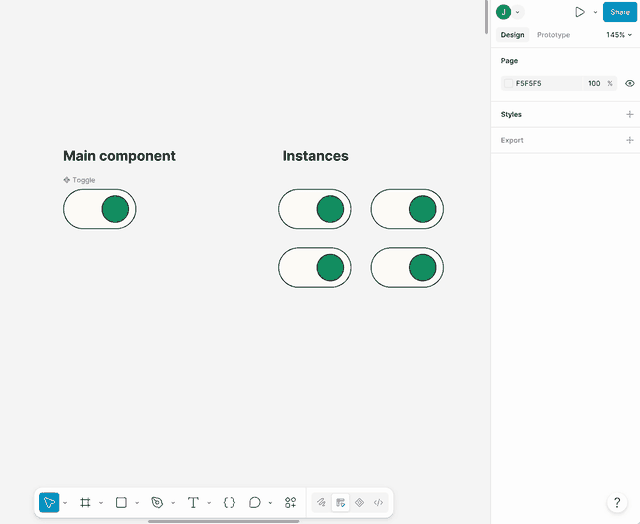Screen dimensions: 640x524
Task: Click the Share button
Action: (x=620, y=12)
